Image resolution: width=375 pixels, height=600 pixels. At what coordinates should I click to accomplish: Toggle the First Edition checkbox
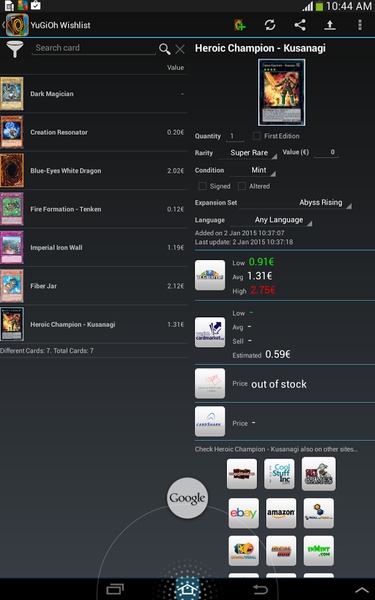(257, 136)
